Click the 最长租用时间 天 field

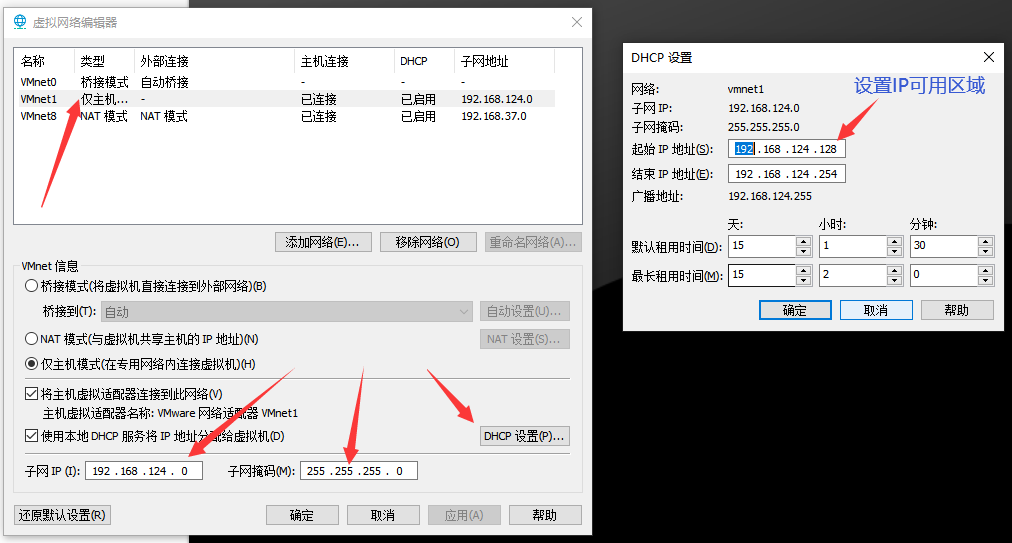click(762, 275)
